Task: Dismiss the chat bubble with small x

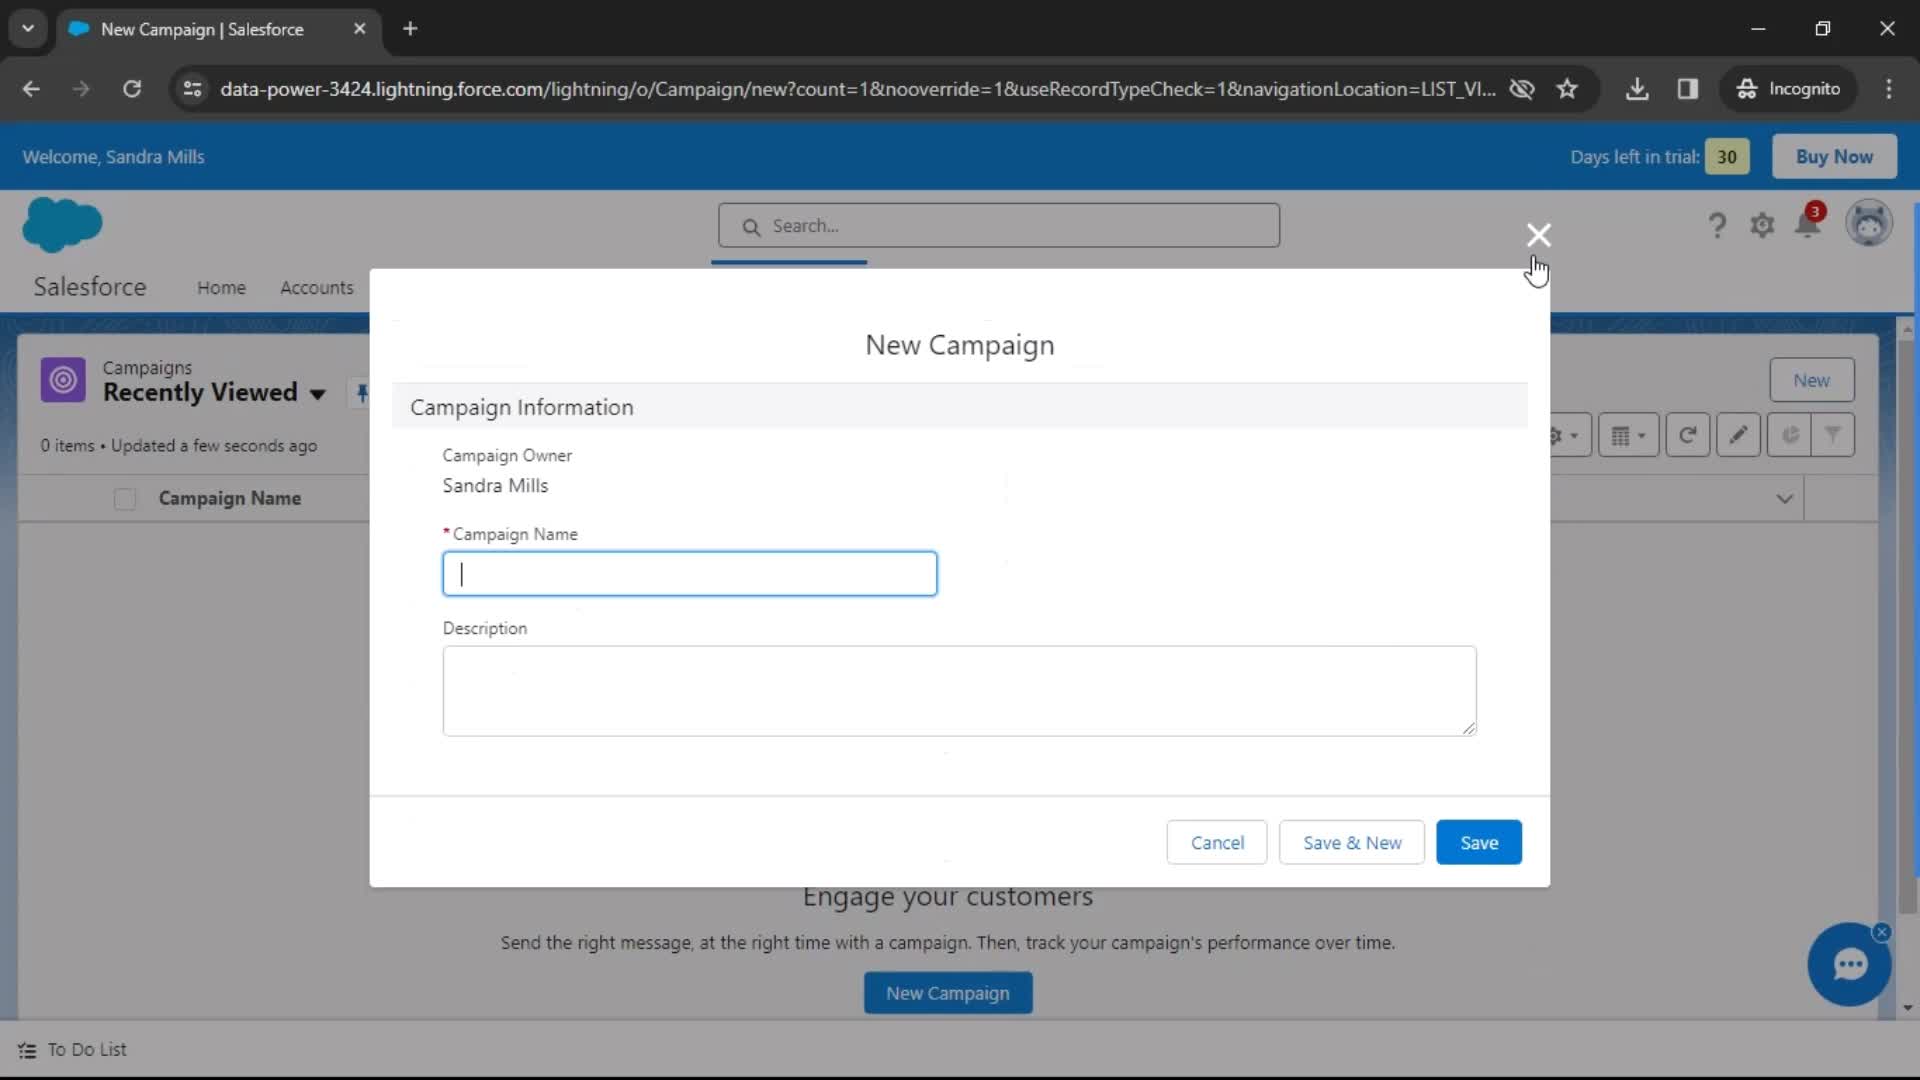Action: [1882, 932]
